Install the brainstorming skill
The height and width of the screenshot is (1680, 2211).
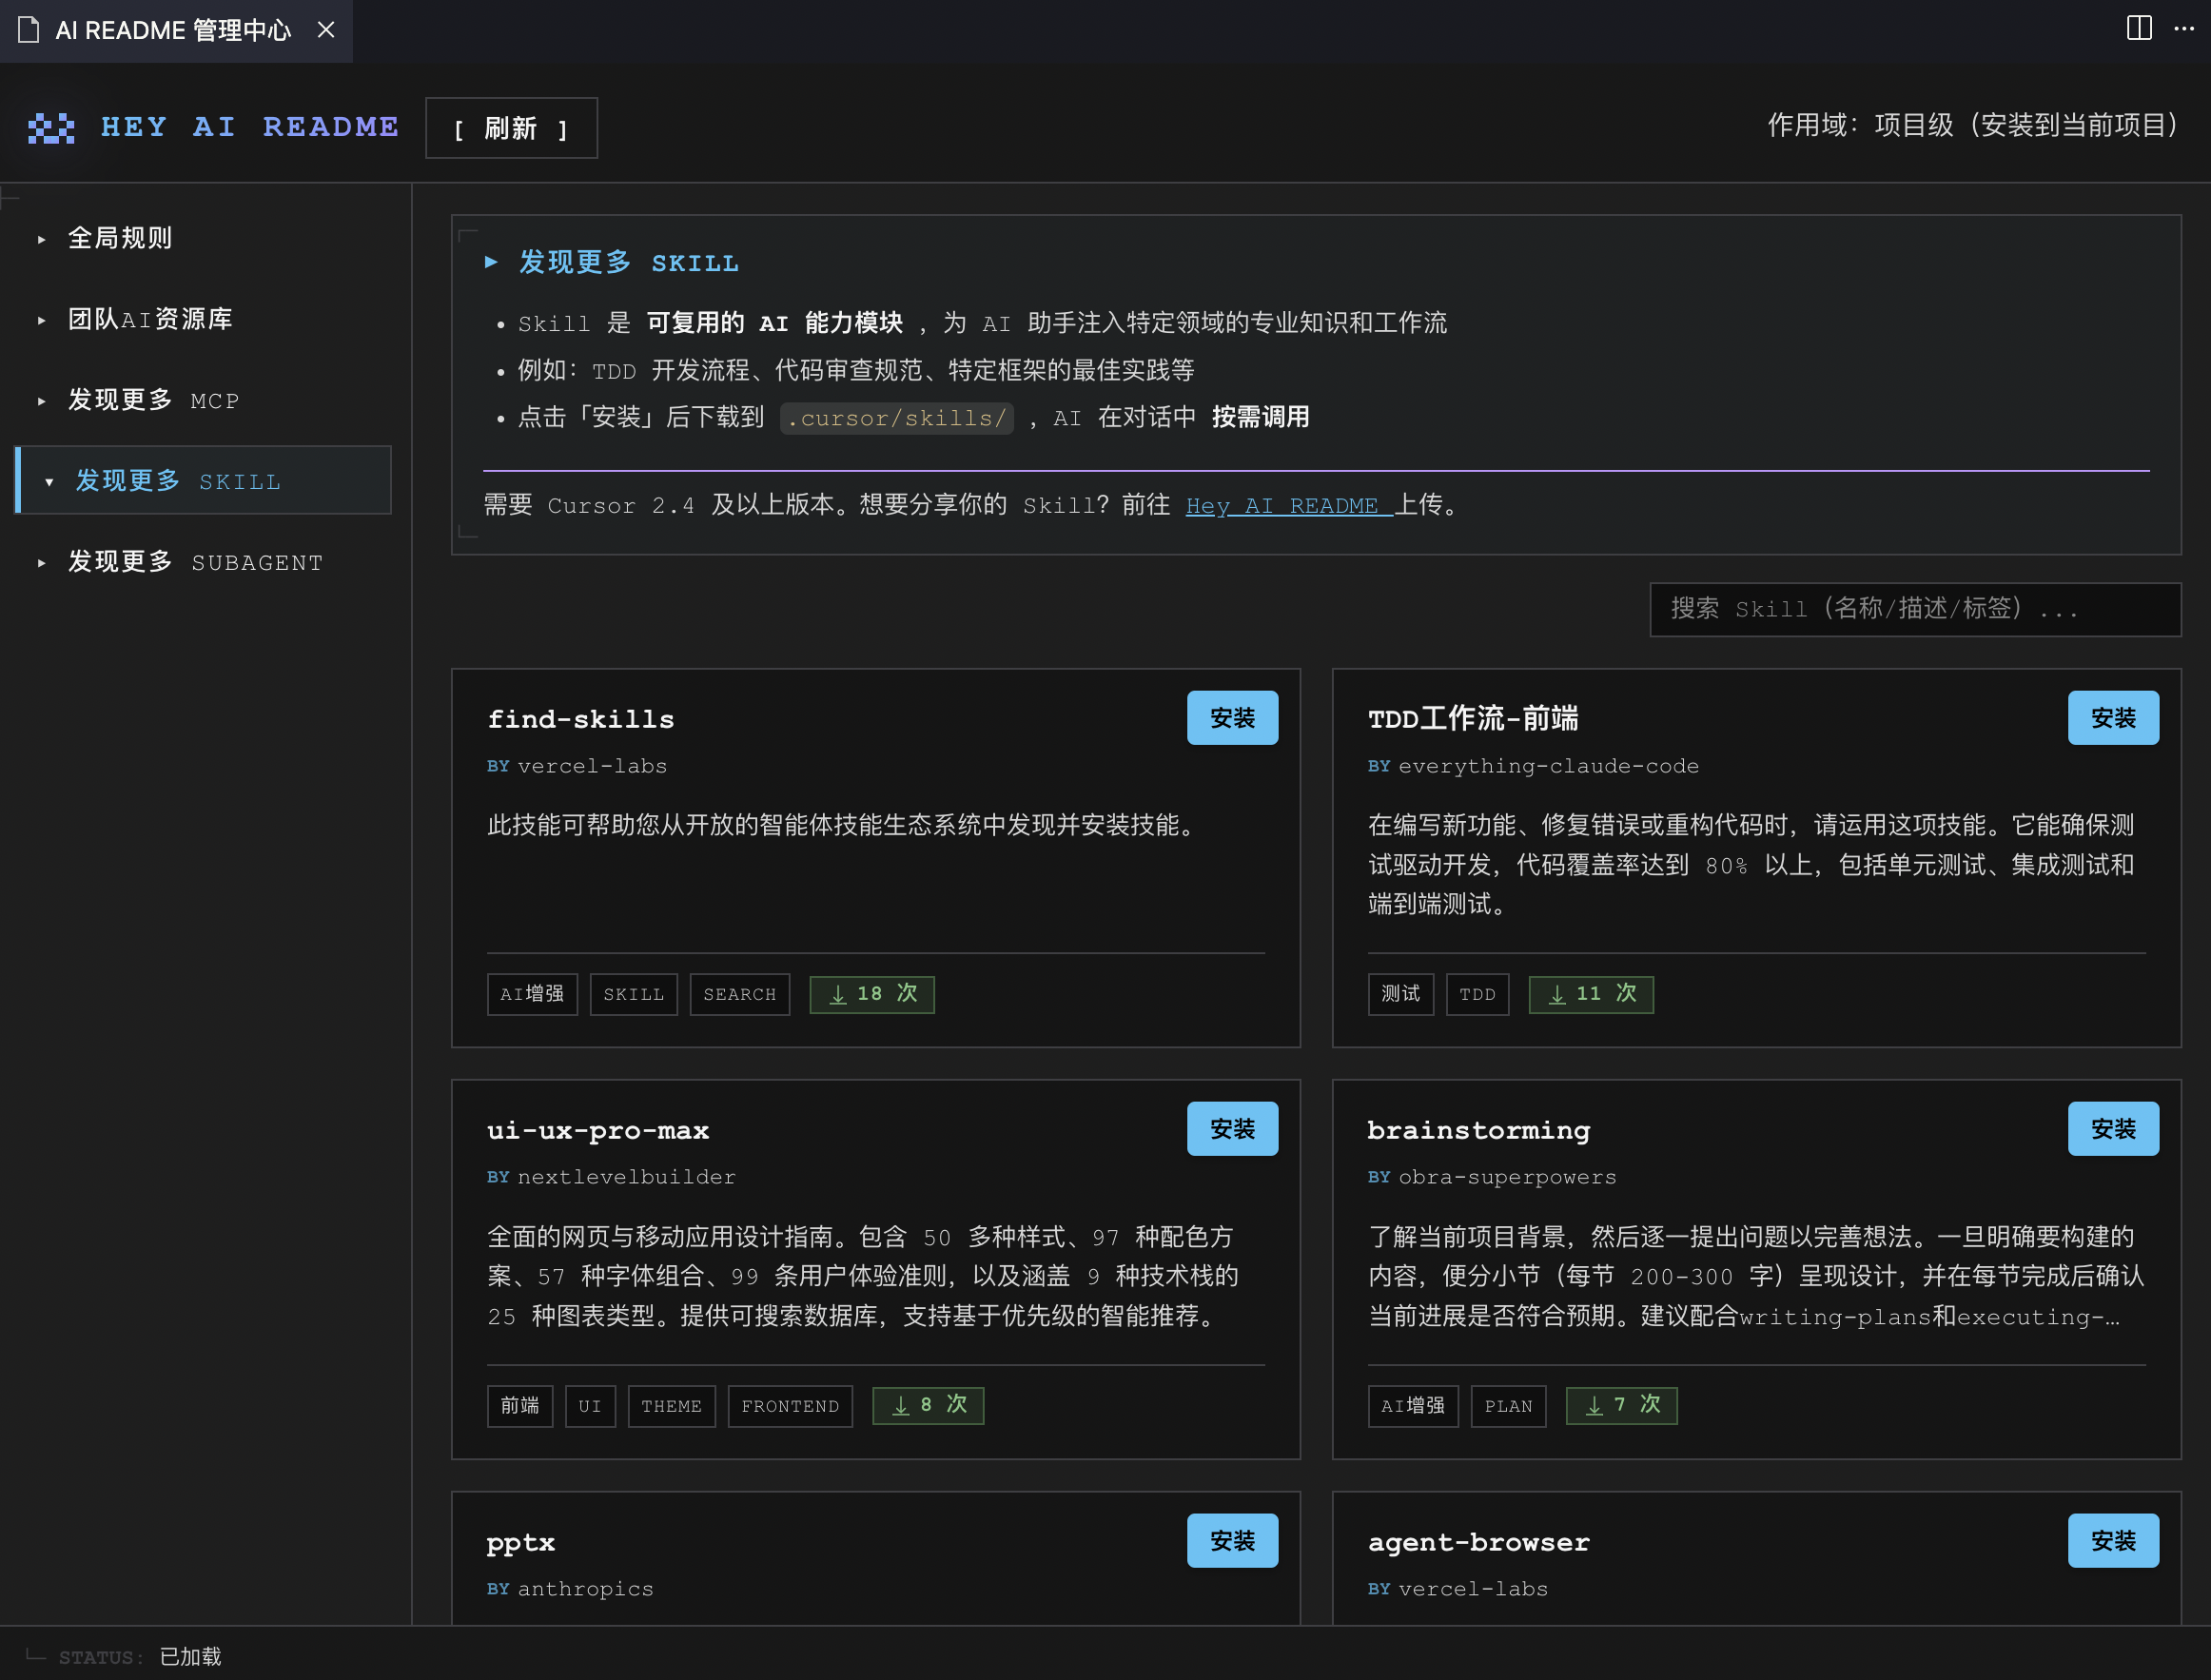(2113, 1128)
